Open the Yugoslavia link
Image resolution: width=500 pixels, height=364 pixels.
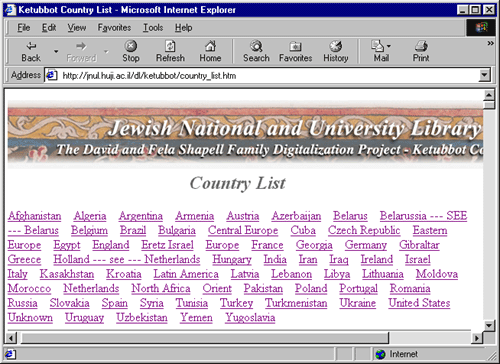250,317
